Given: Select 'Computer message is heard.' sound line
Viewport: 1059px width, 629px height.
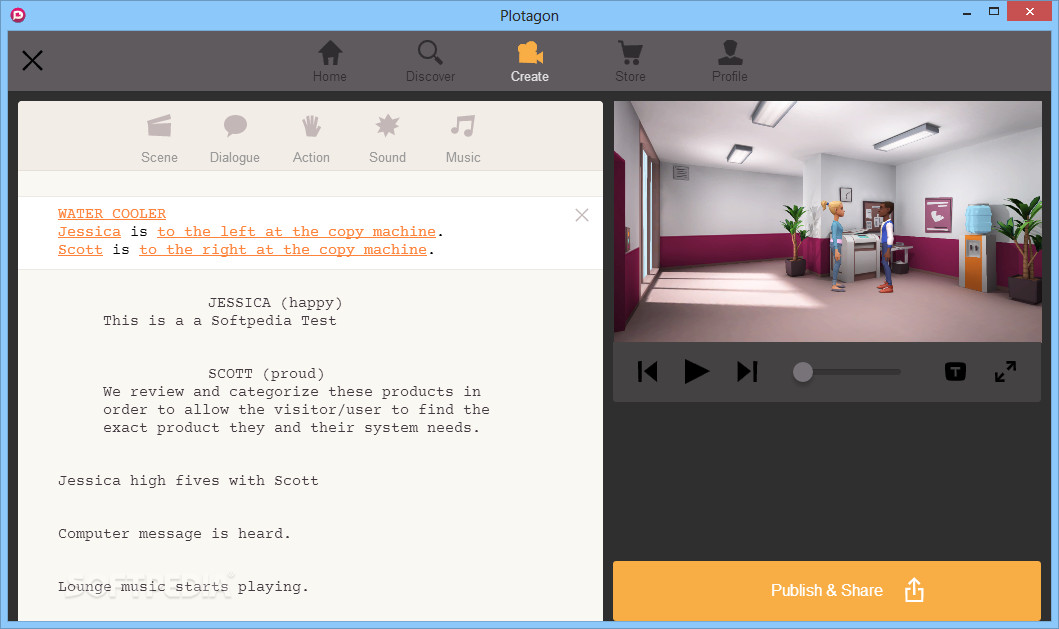Looking at the screenshot, I should click(174, 534).
